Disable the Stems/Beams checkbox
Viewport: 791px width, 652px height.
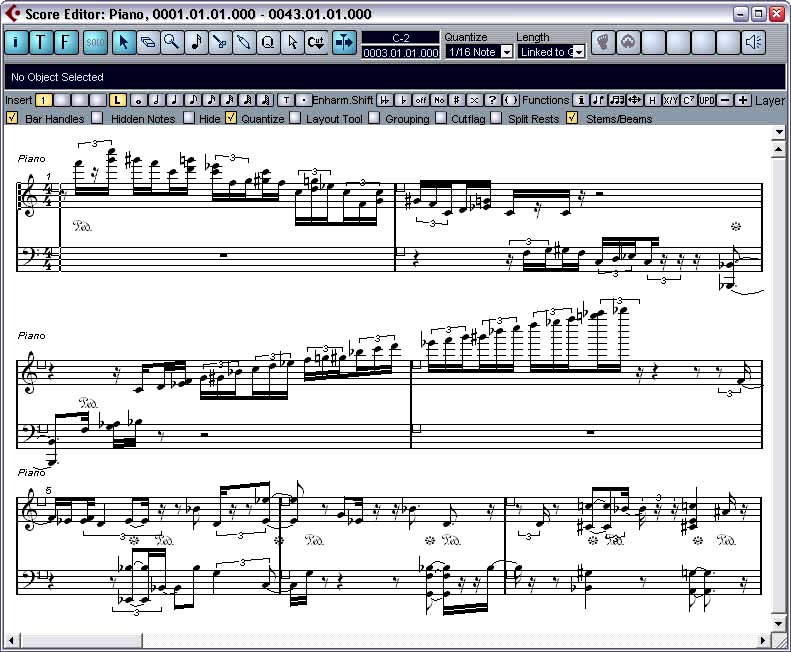(x=572, y=118)
